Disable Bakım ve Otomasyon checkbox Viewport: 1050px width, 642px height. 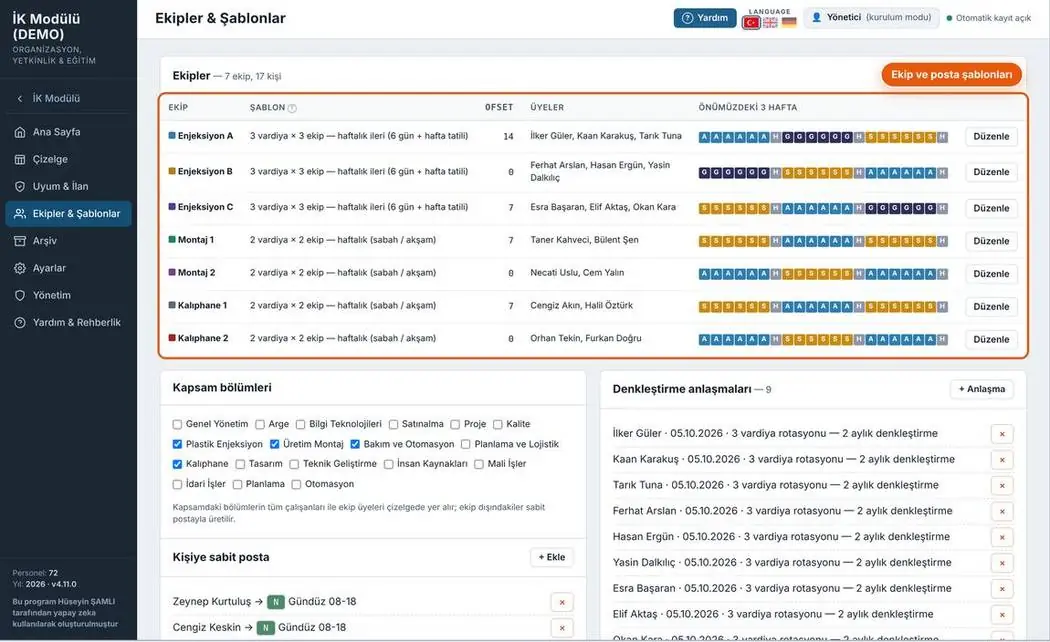click(x=355, y=444)
